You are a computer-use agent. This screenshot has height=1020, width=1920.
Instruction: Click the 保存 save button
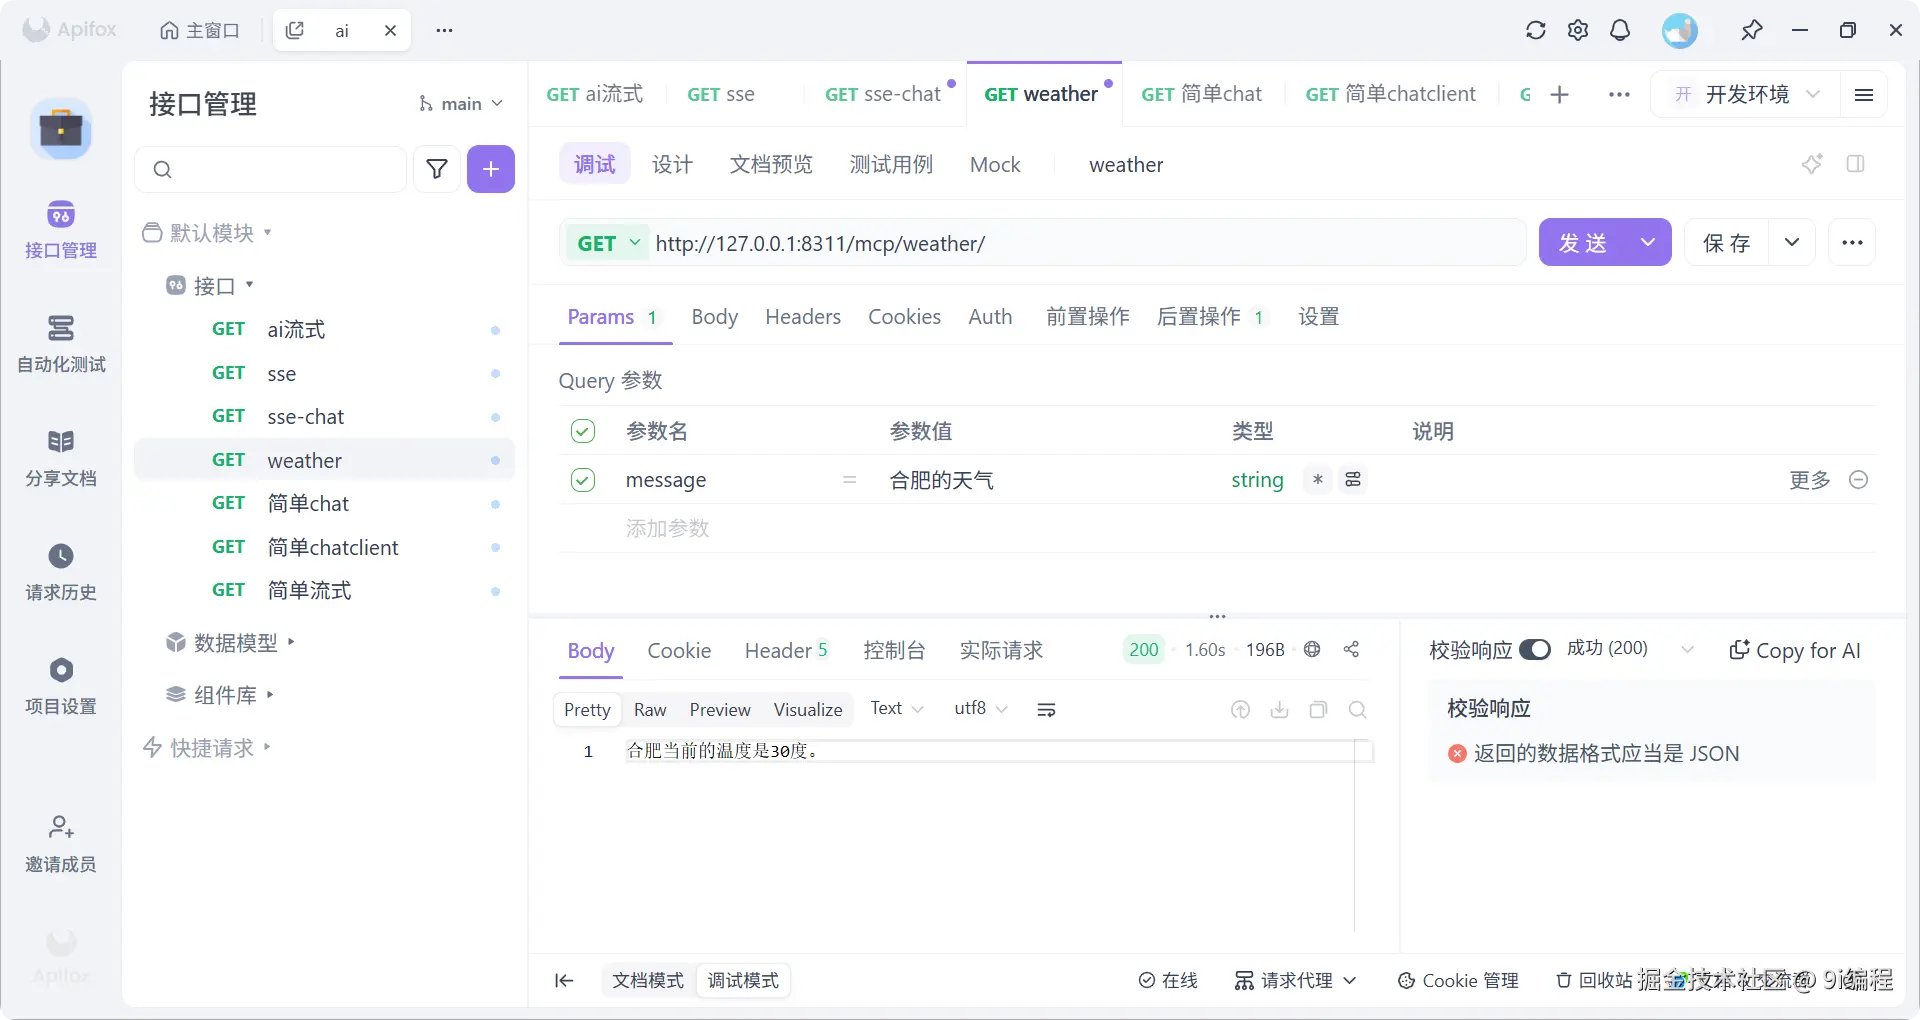click(x=1727, y=243)
